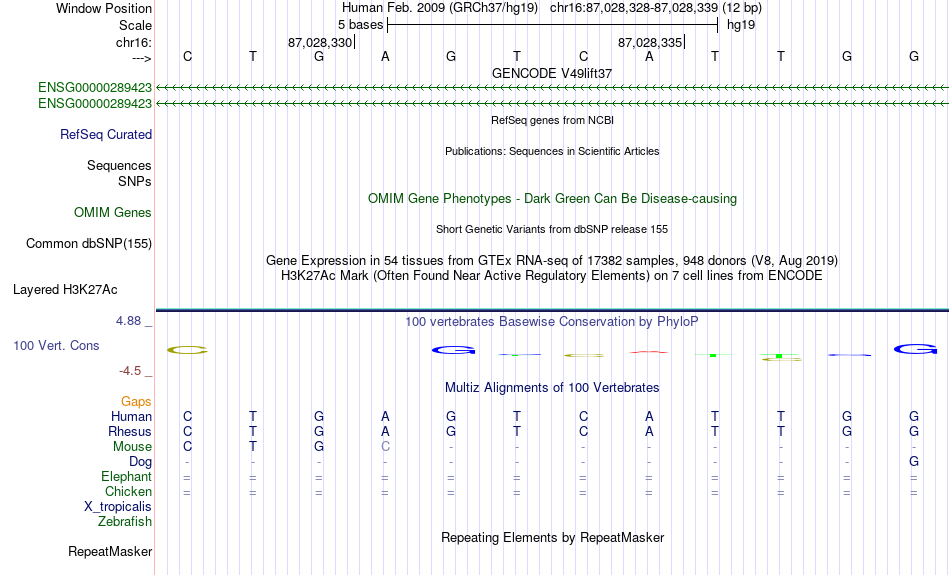Click Short Genetic Variants from dbSNP title
Image resolution: width=950 pixels, height=575 pixels.
click(552, 229)
